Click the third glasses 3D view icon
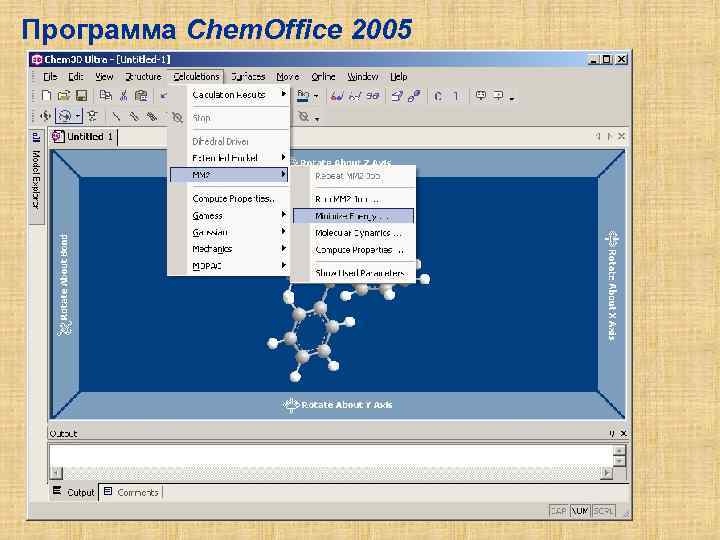 (373, 96)
